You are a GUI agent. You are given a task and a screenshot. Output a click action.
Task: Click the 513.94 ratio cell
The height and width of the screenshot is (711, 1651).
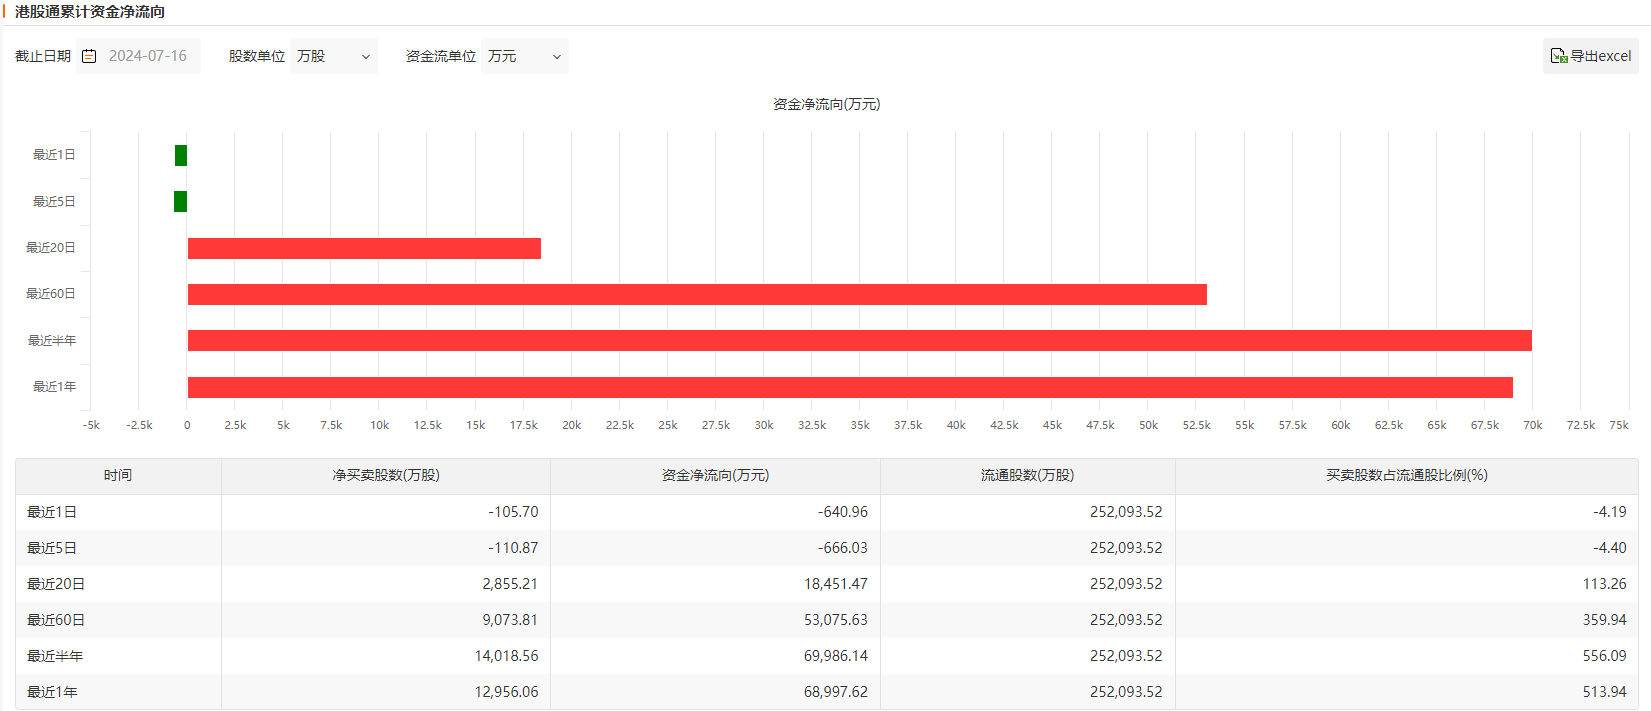pos(1407,692)
